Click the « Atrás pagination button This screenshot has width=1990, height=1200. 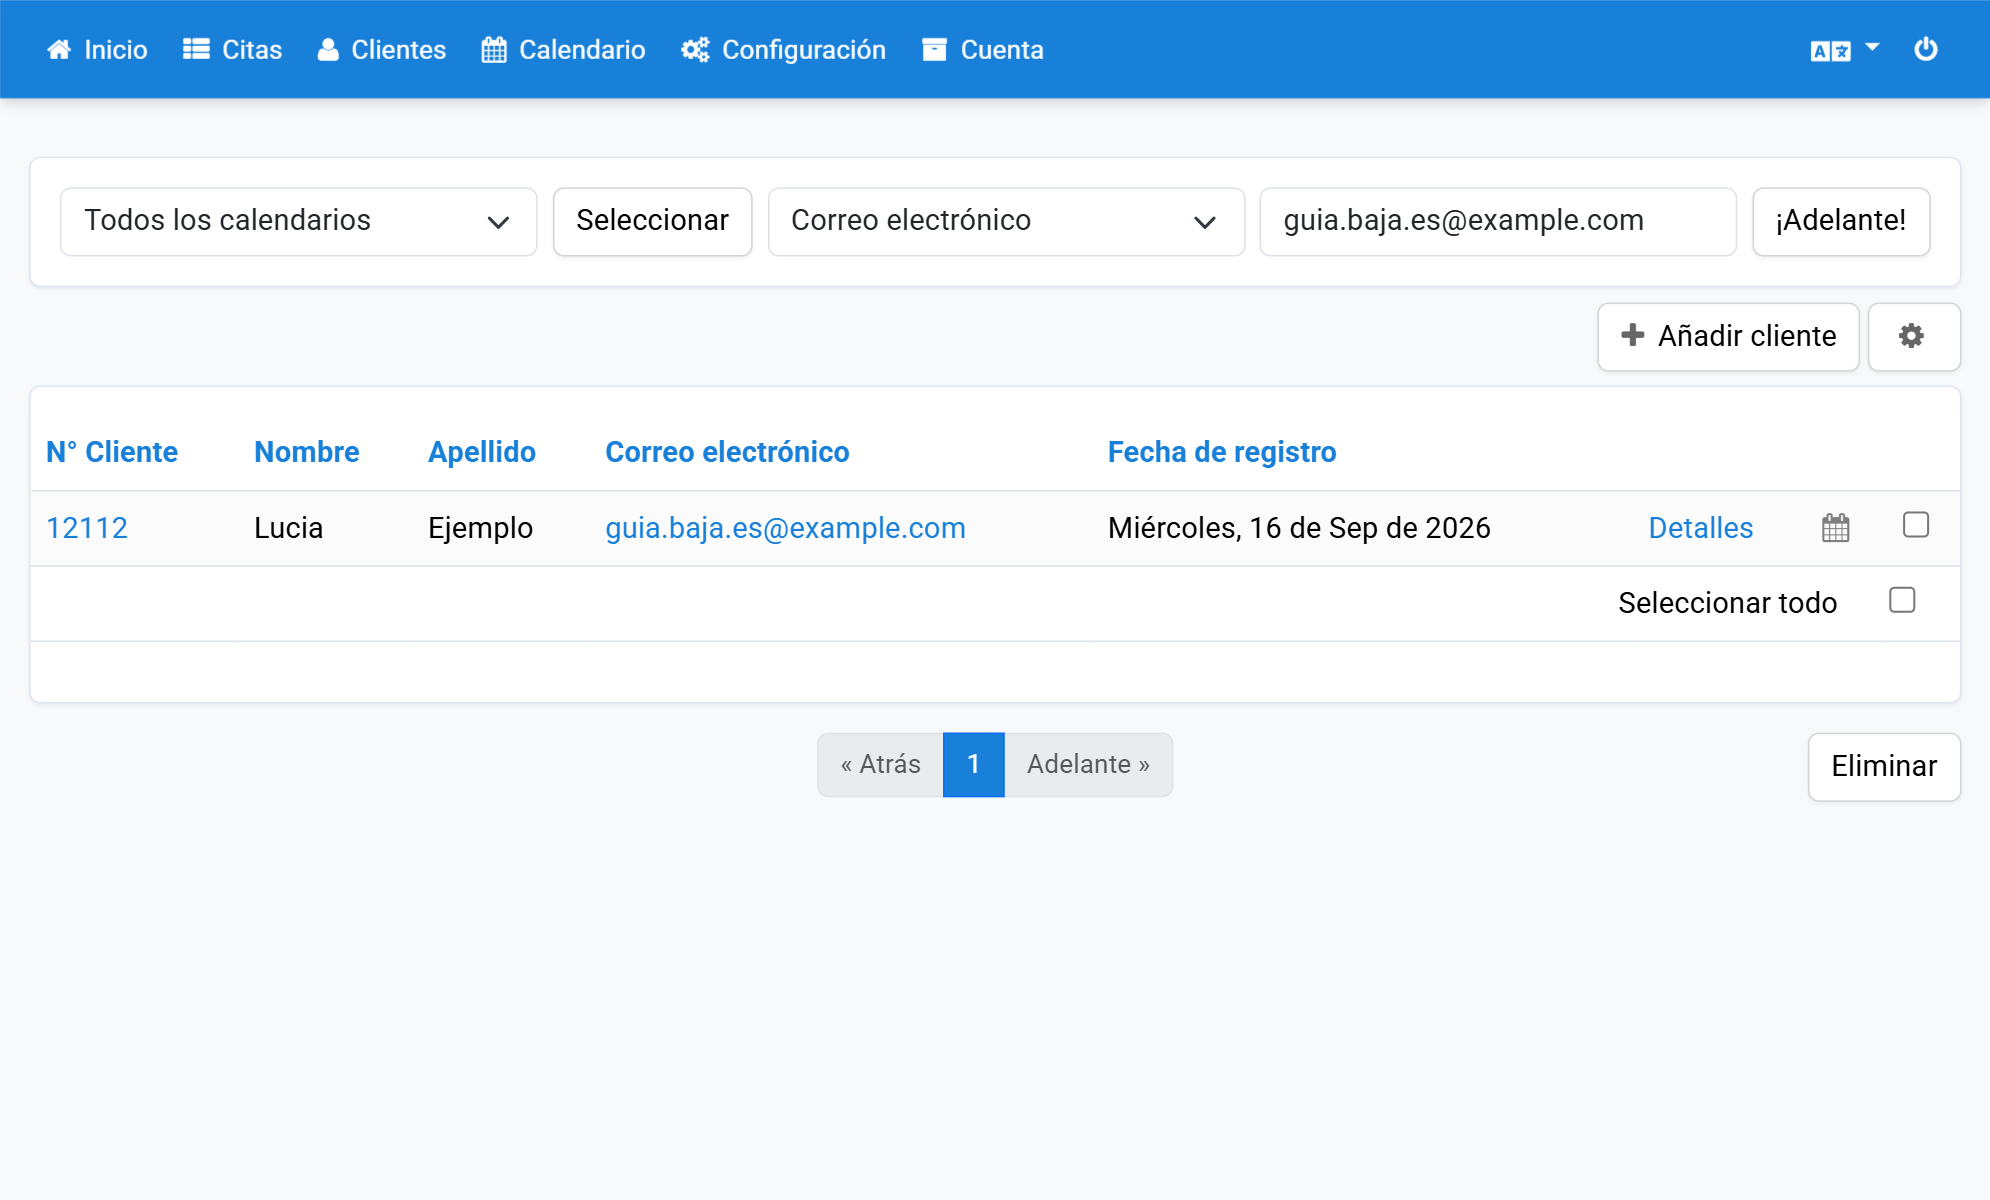coord(880,765)
